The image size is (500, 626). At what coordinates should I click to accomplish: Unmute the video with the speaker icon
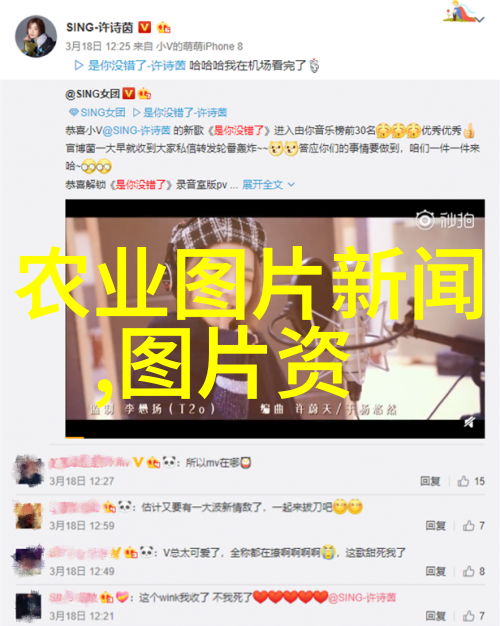click(470, 422)
